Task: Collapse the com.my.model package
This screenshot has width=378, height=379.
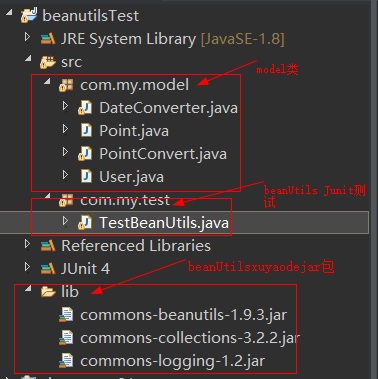Action: coord(47,82)
